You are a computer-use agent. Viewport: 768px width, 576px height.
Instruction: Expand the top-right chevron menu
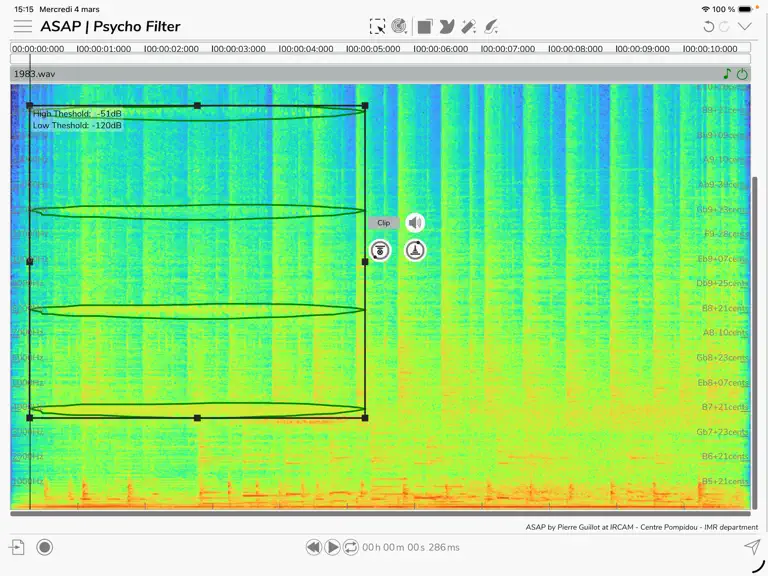pyautogui.click(x=744, y=26)
